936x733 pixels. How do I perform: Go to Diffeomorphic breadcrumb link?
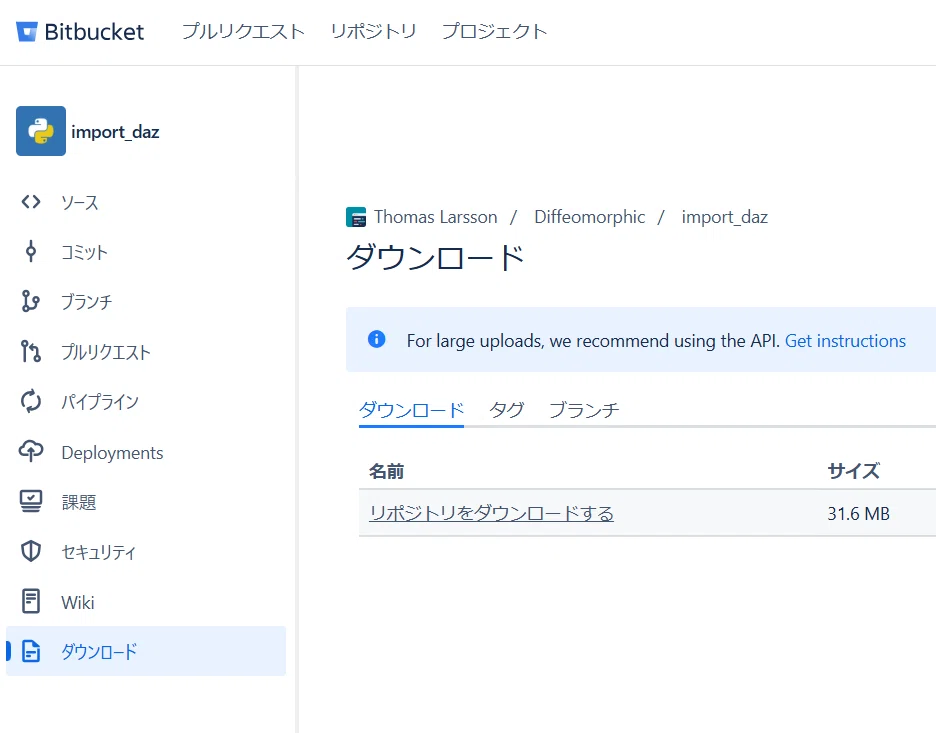(590, 217)
